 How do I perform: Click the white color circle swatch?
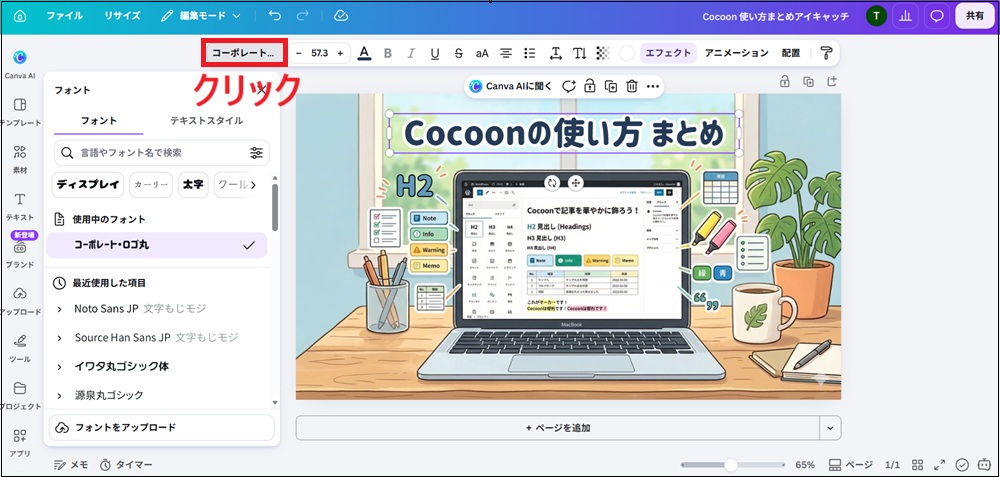627,54
